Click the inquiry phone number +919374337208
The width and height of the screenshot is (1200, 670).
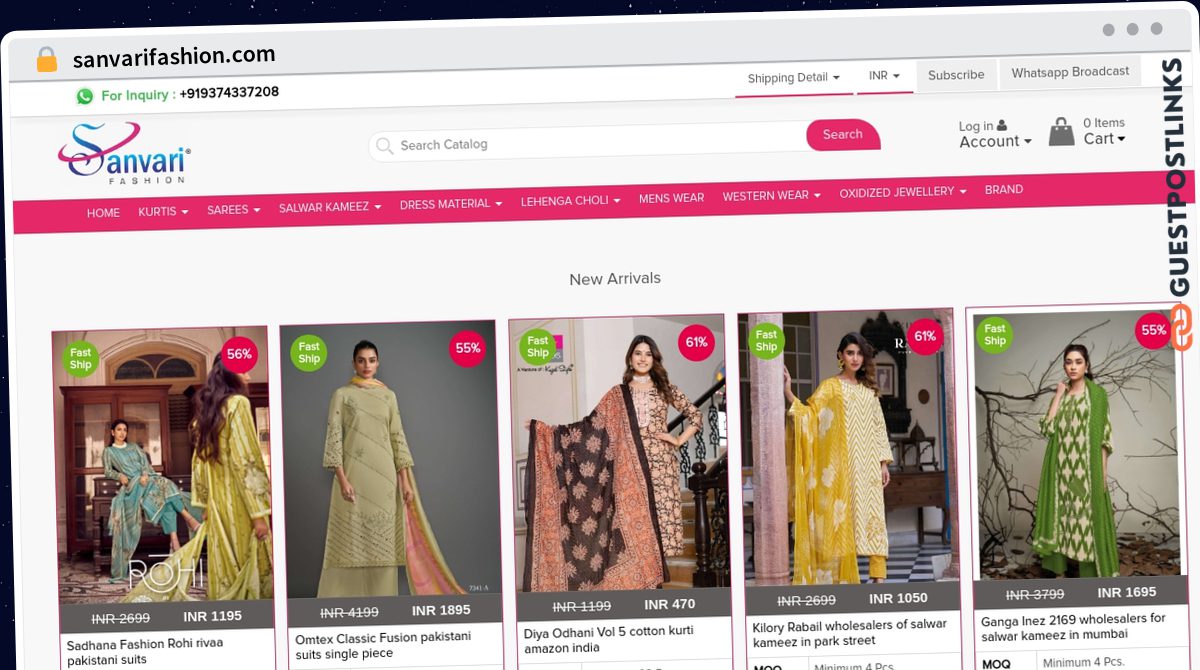coord(229,93)
